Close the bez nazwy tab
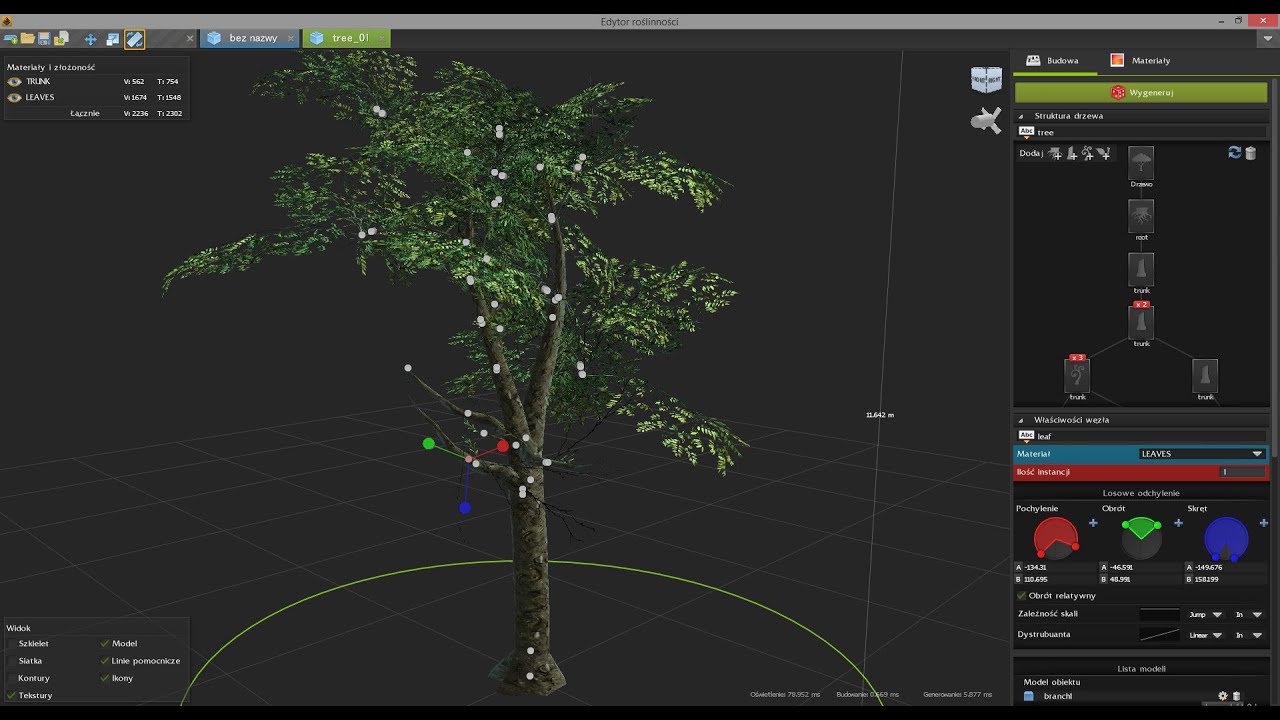This screenshot has height=720, width=1280. [x=291, y=38]
